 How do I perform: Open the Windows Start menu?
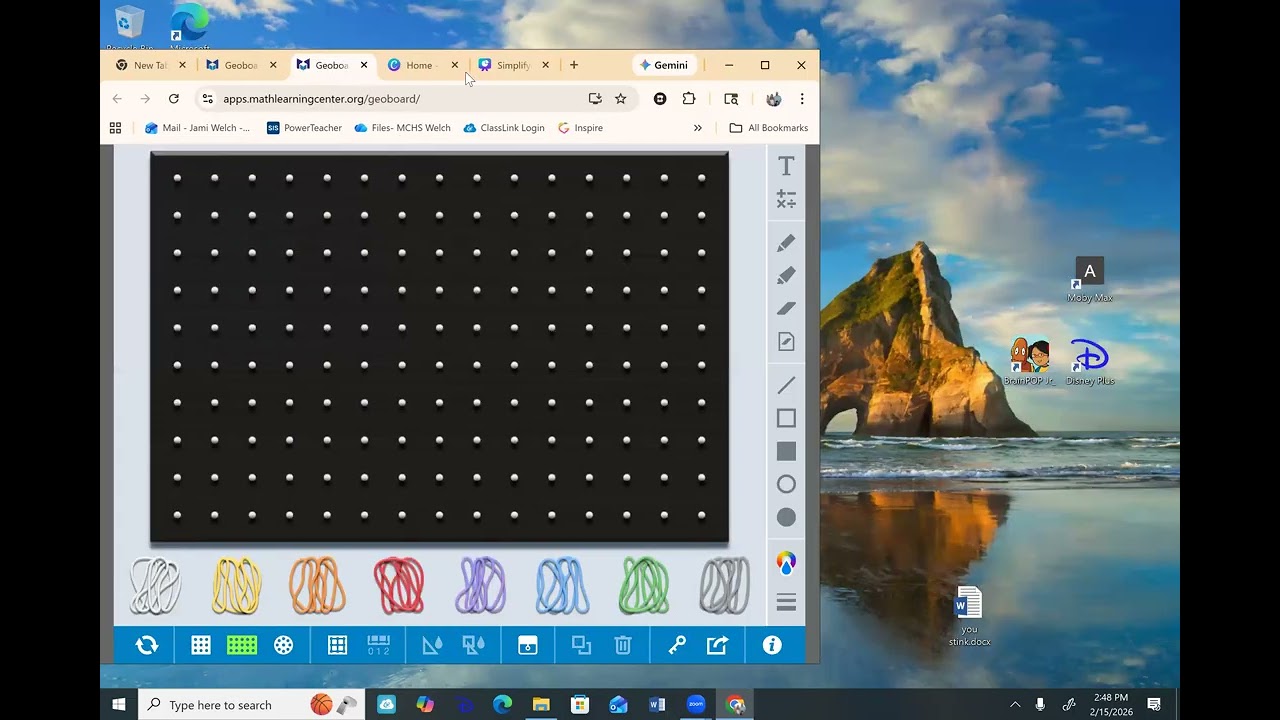(x=119, y=705)
